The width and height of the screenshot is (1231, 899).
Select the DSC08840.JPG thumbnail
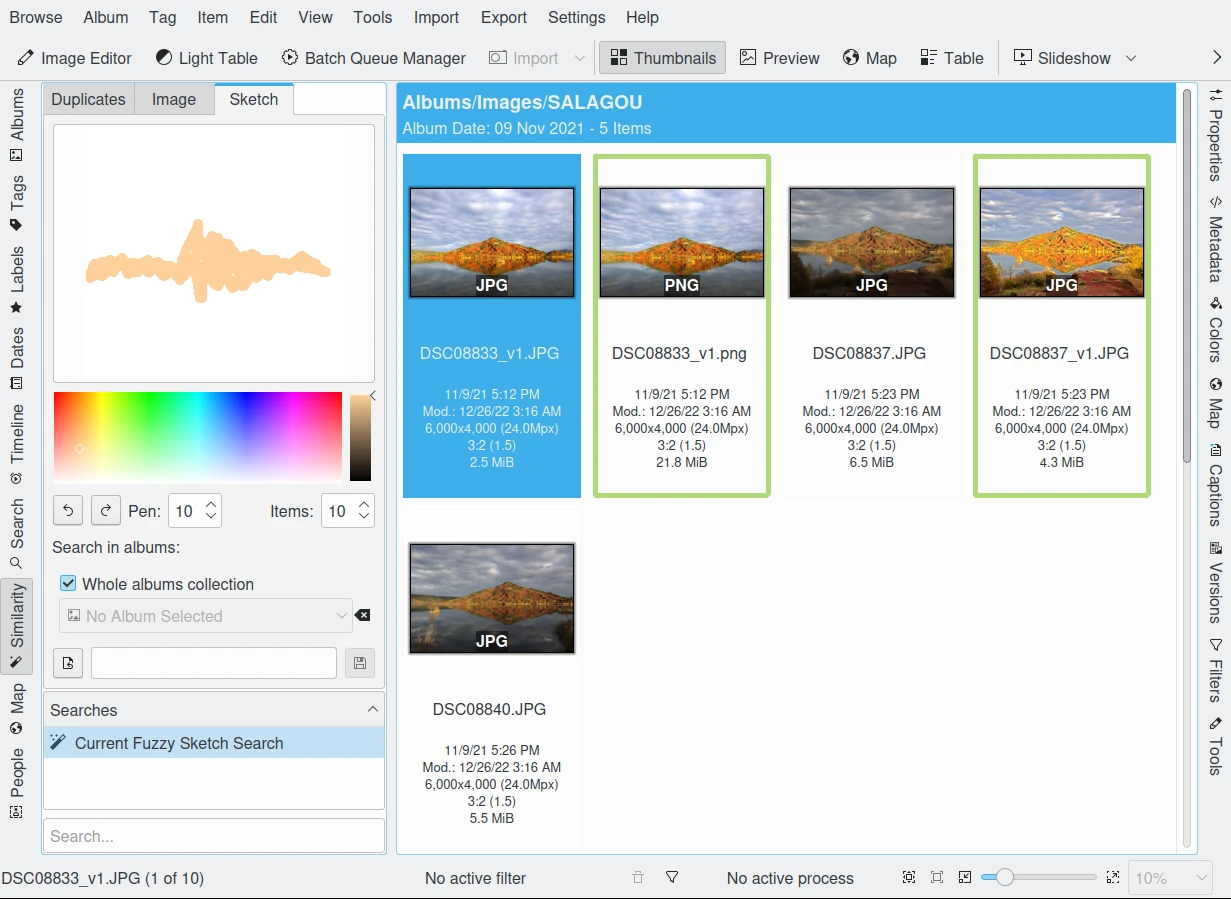tap(491, 599)
